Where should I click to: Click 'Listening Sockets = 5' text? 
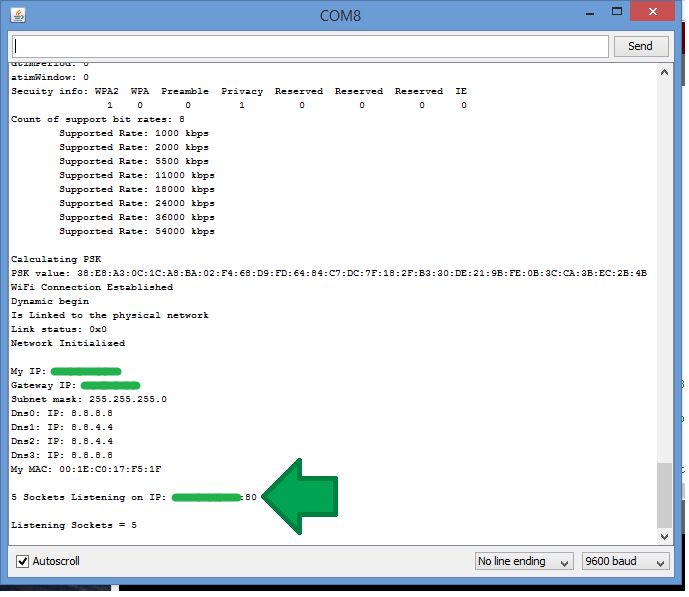pyautogui.click(x=74, y=525)
